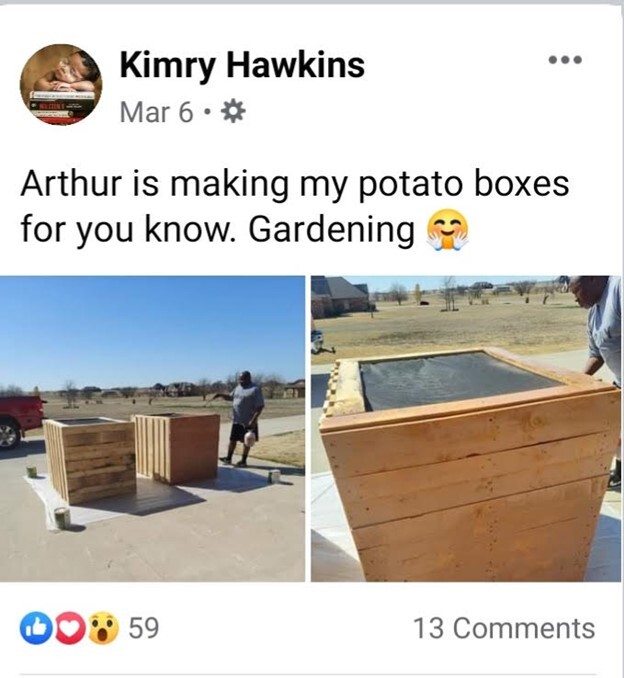Click the post text about potato boxes
The height and width of the screenshot is (678, 624).
[x=294, y=206]
